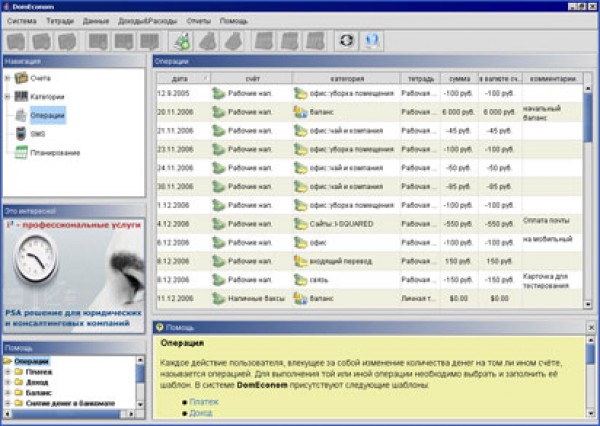Open the Система menu

(x=22, y=20)
